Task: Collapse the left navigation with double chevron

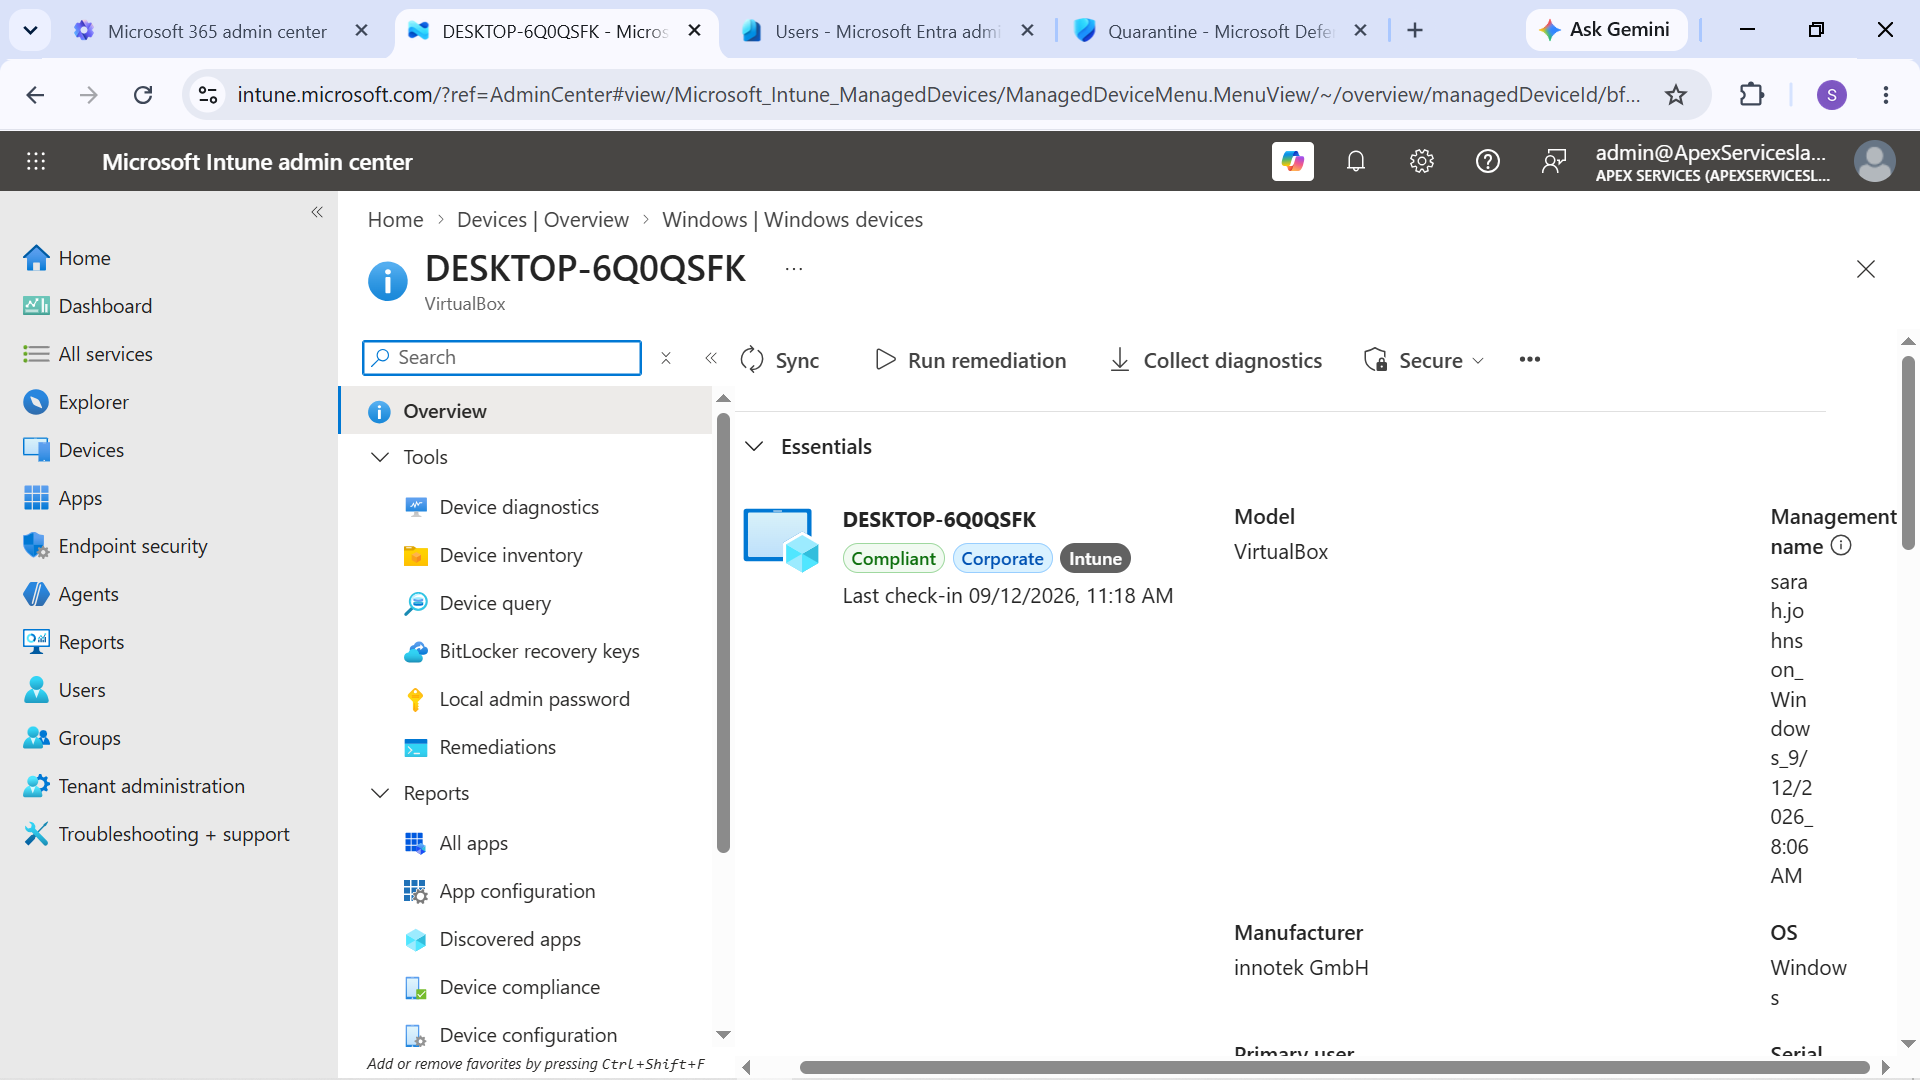Action: (x=317, y=212)
